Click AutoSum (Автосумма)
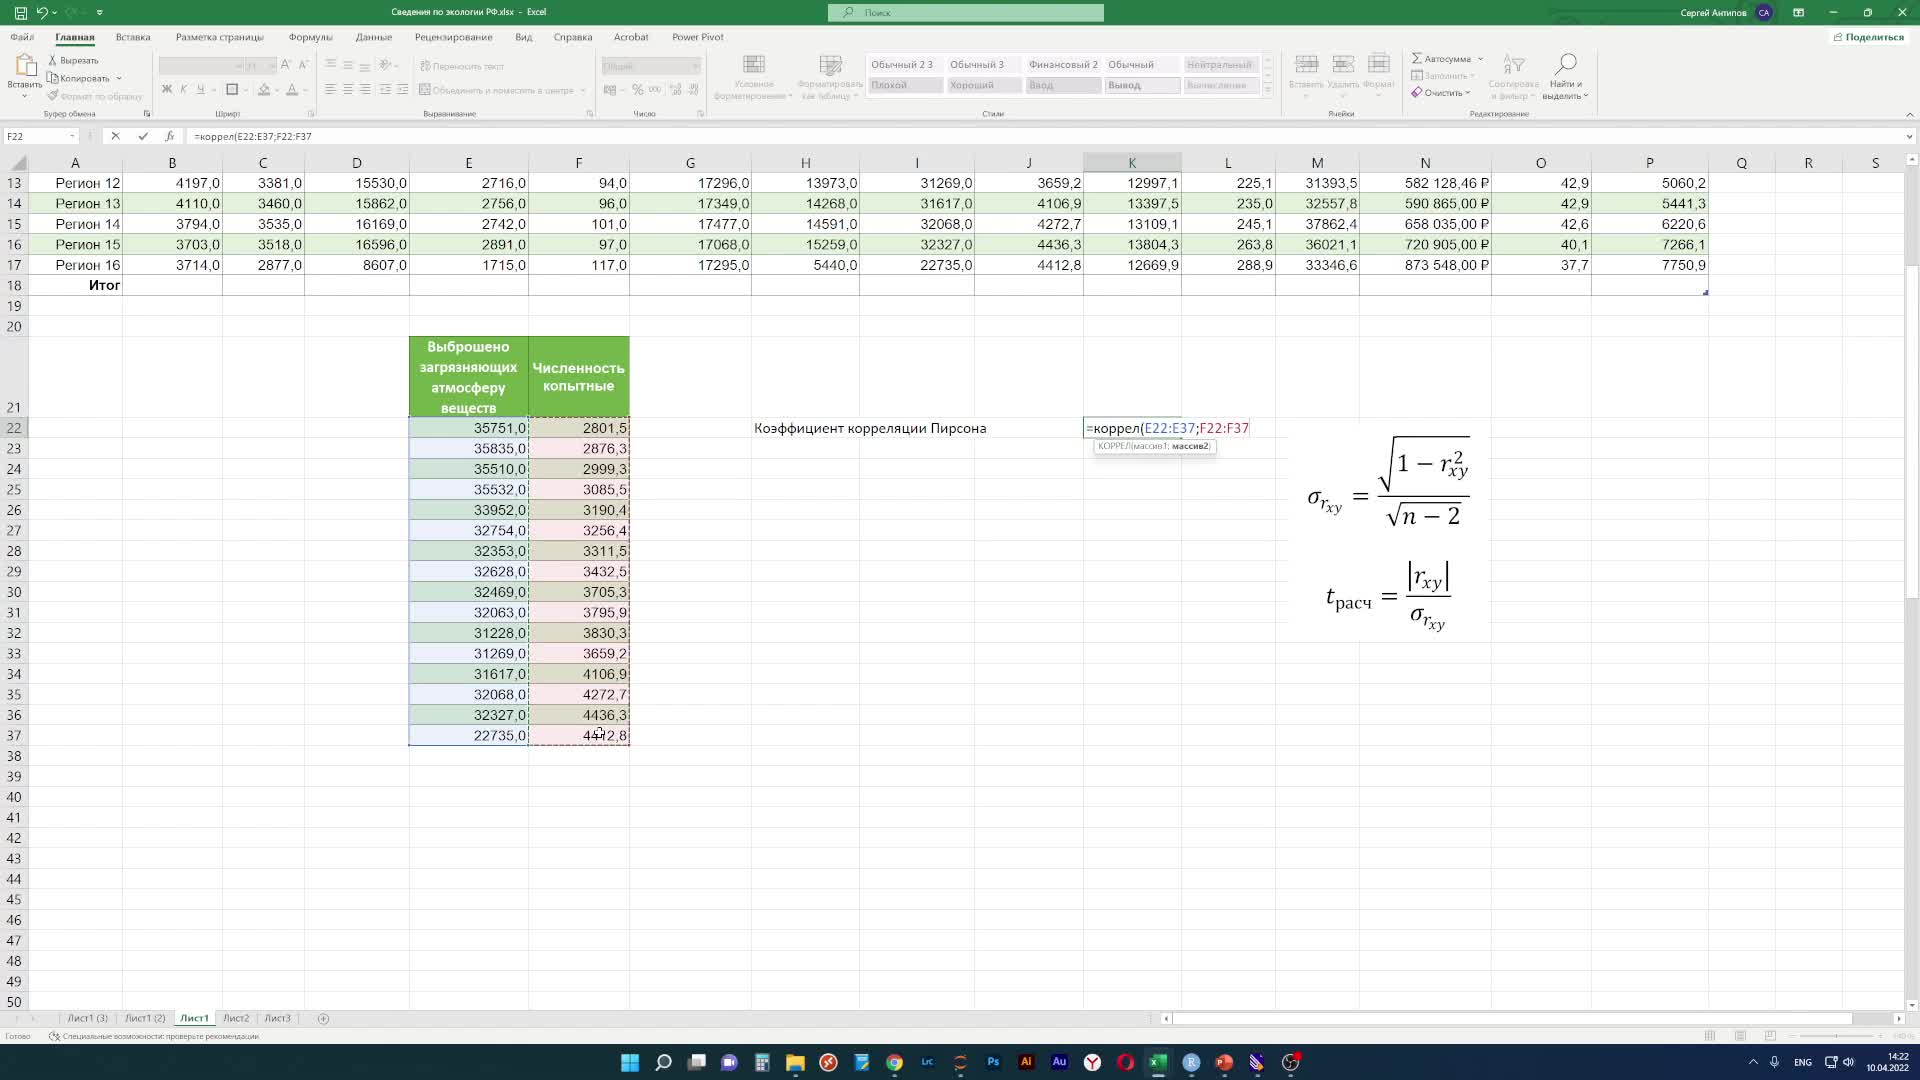Image resolution: width=1920 pixels, height=1080 pixels. 1441,59
